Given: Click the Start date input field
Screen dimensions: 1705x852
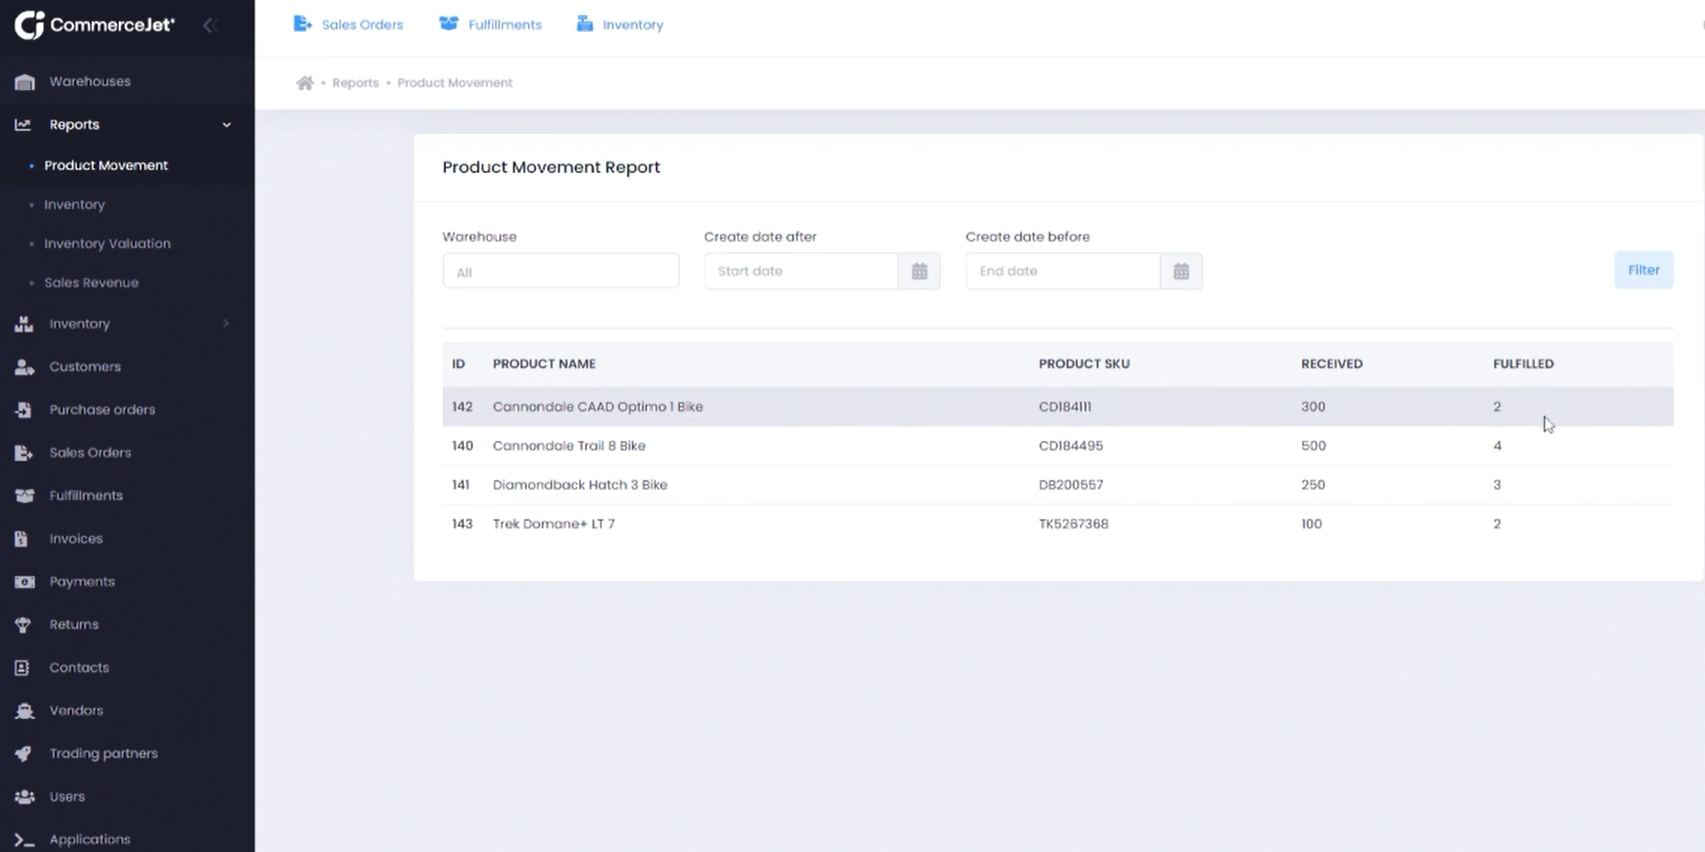Looking at the screenshot, I should 801,271.
